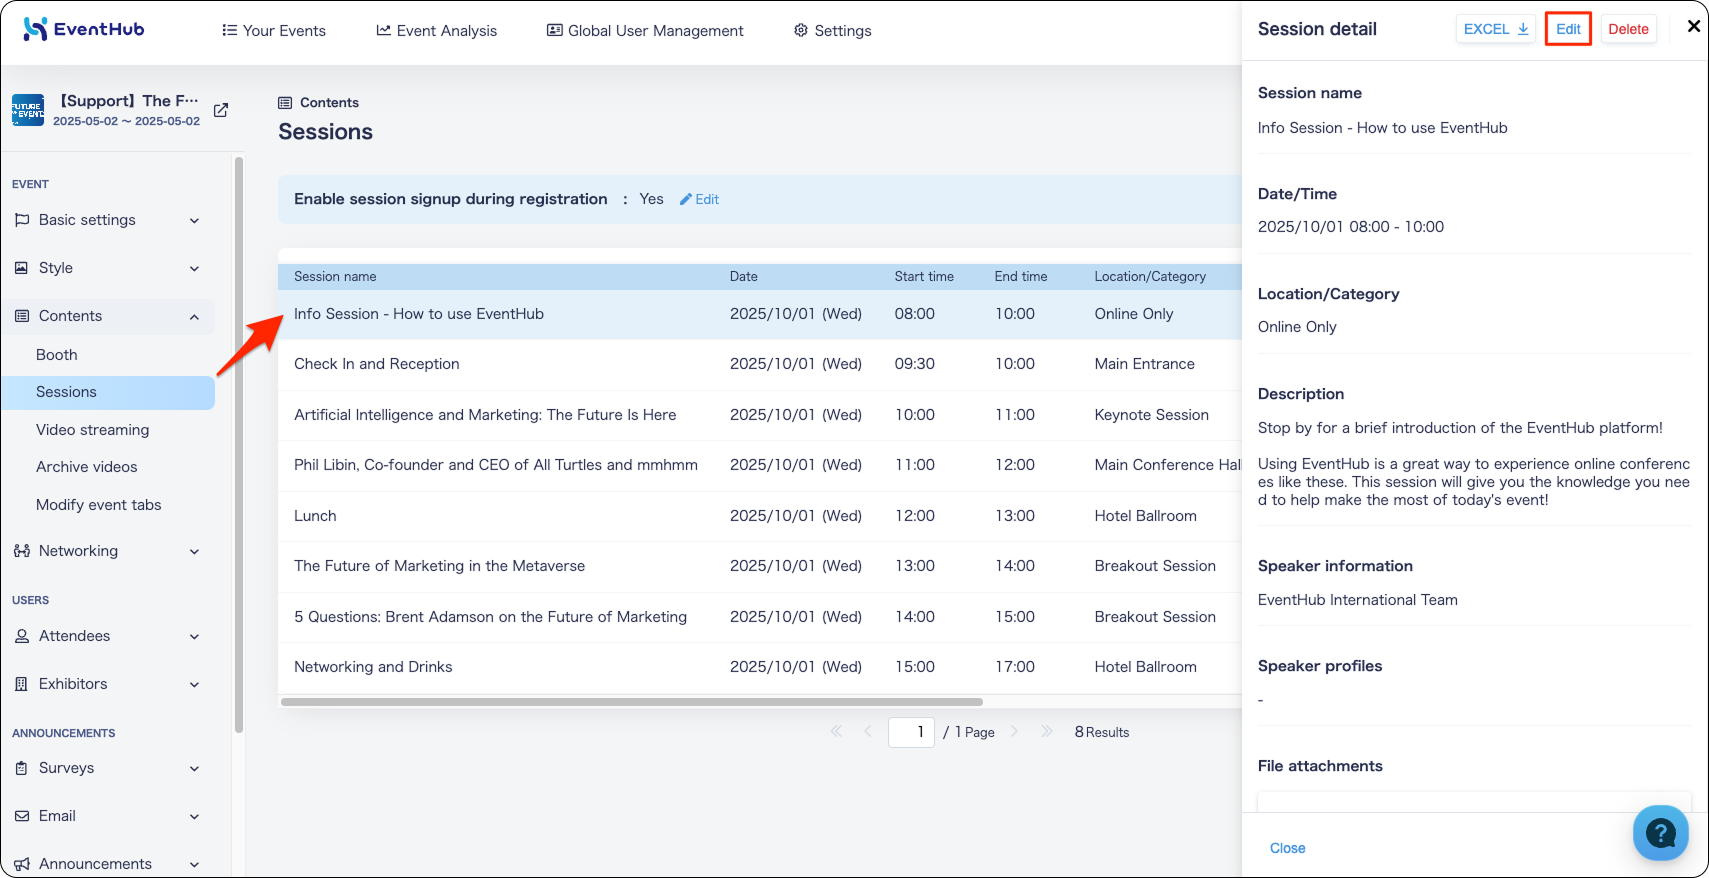Viewport: 1709px width, 878px height.
Task: Select 'Networking and Drinks' session row
Action: 760,667
